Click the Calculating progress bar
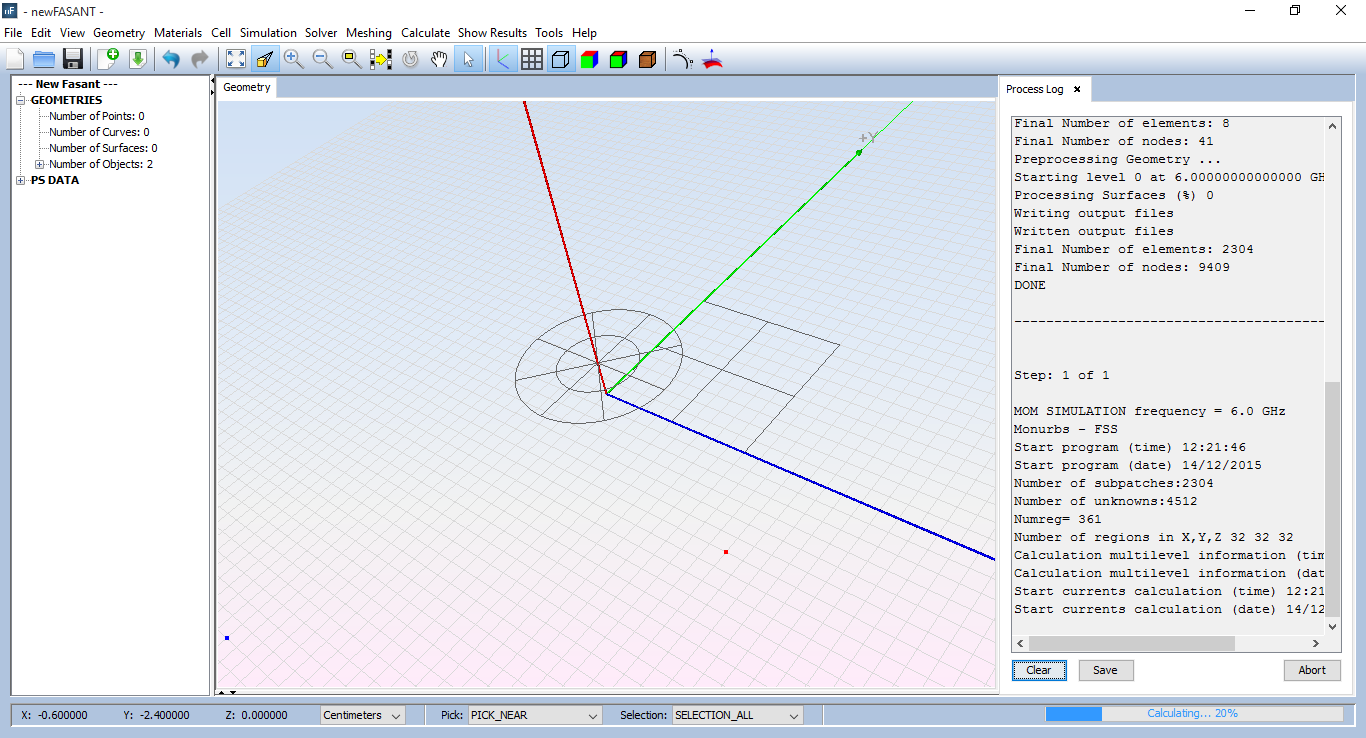Viewport: 1366px width, 738px height. 1194,714
